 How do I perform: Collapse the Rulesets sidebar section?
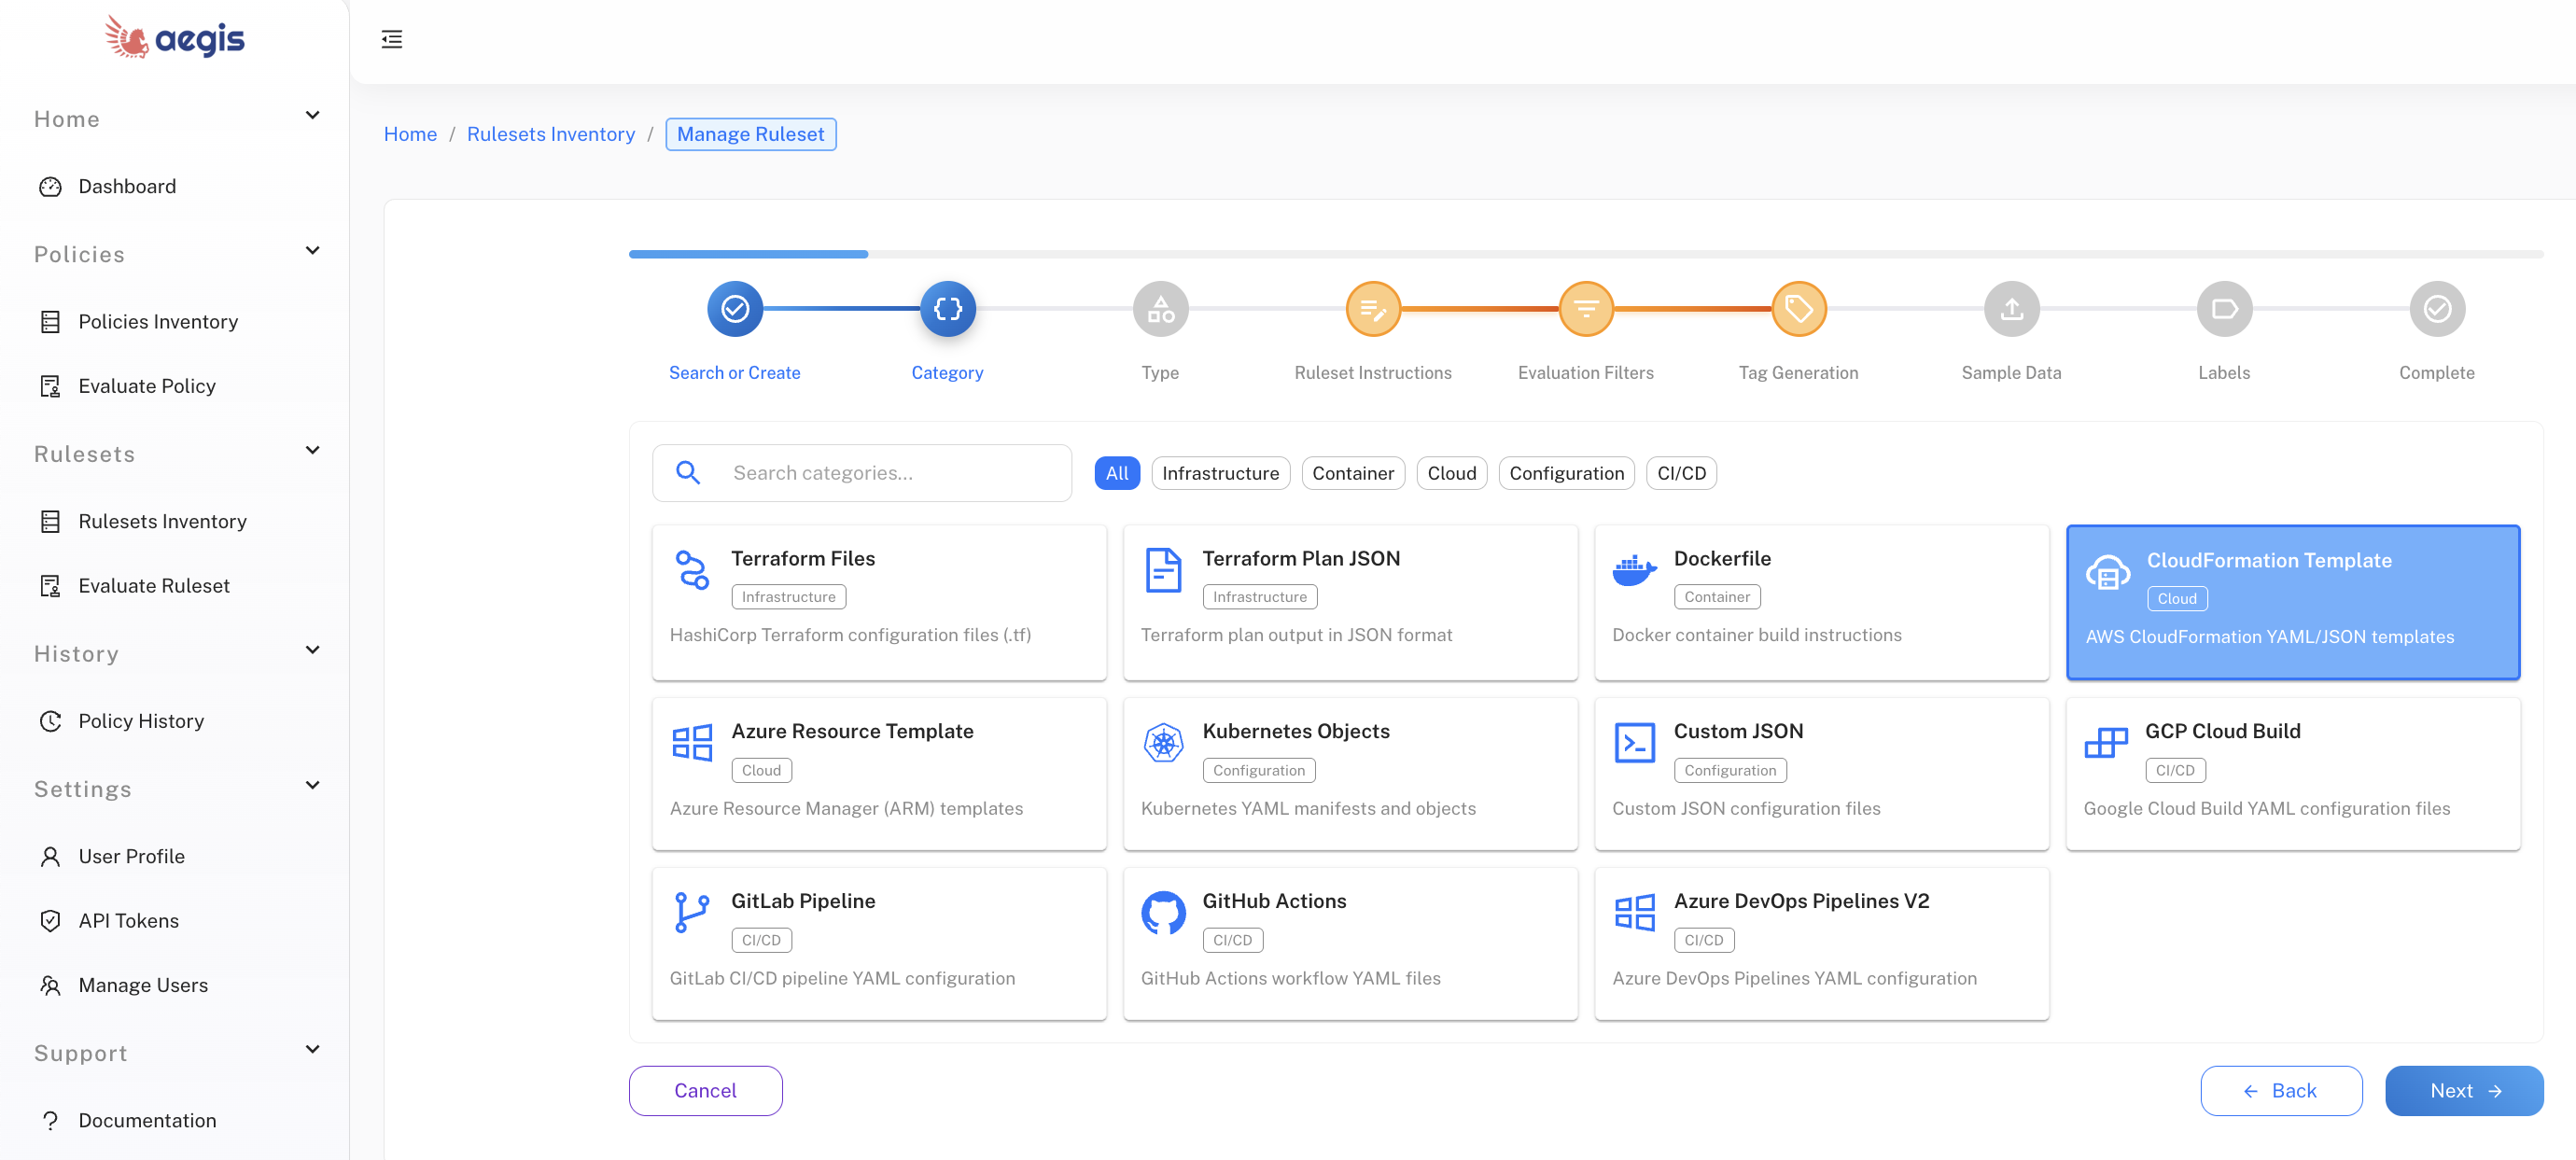coord(312,450)
